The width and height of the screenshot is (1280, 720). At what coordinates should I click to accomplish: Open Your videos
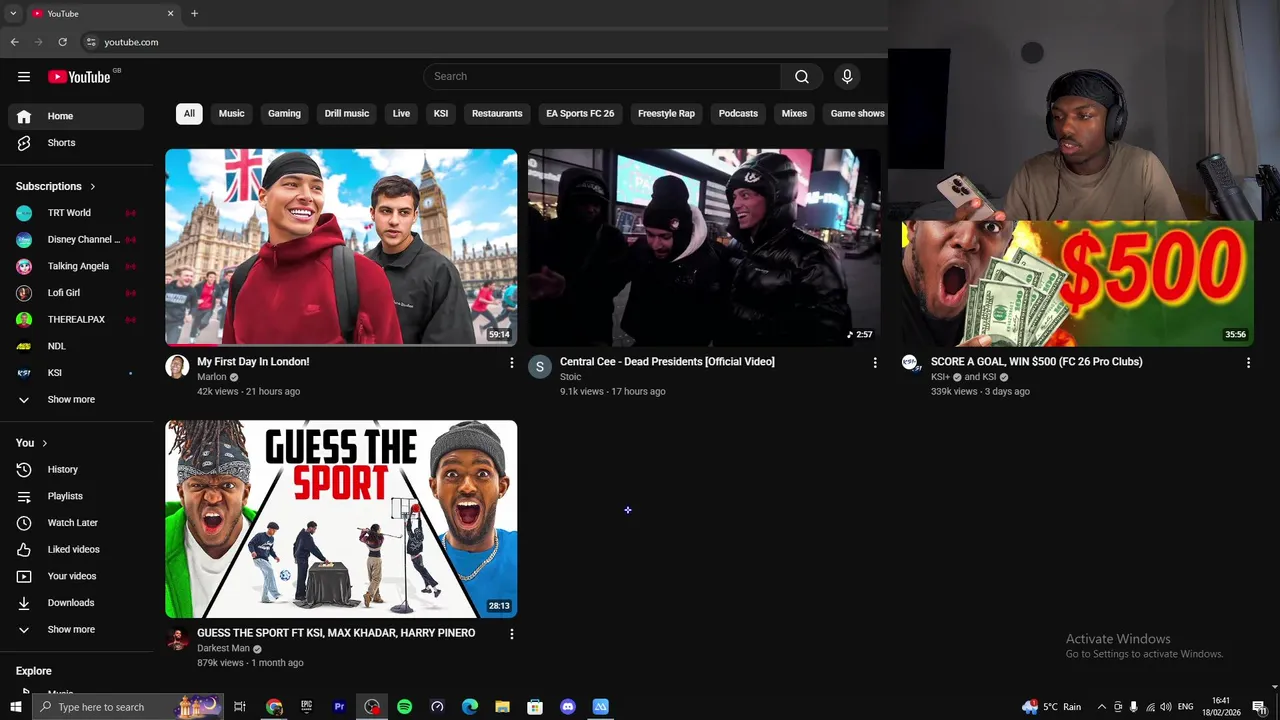pyautogui.click(x=76, y=576)
